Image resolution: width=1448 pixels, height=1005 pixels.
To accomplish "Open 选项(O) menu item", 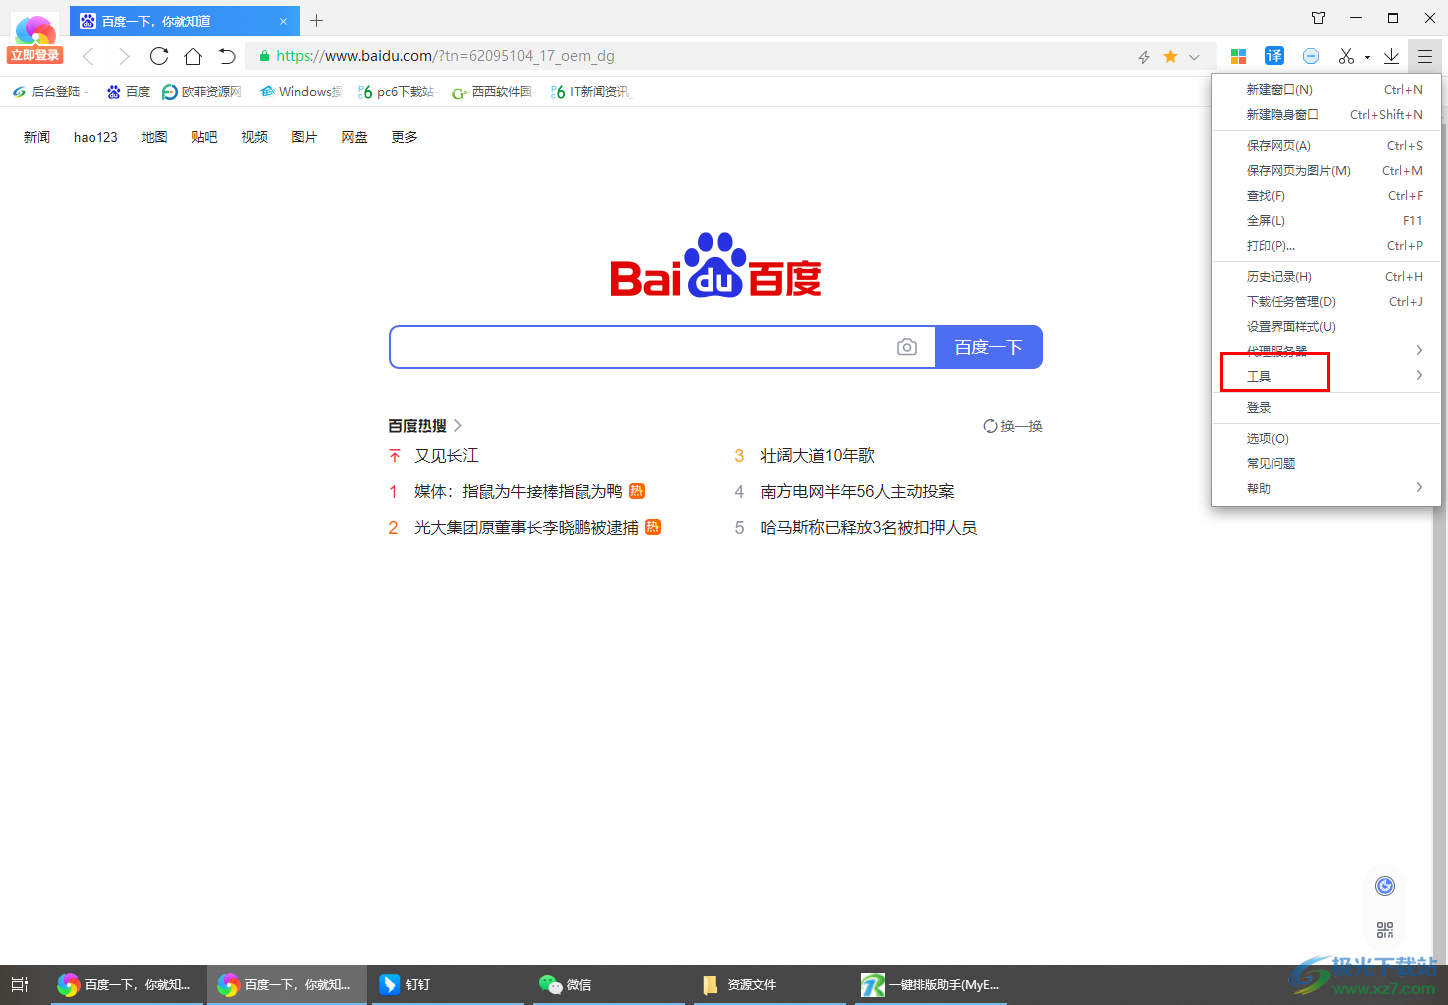I will coord(1327,439).
